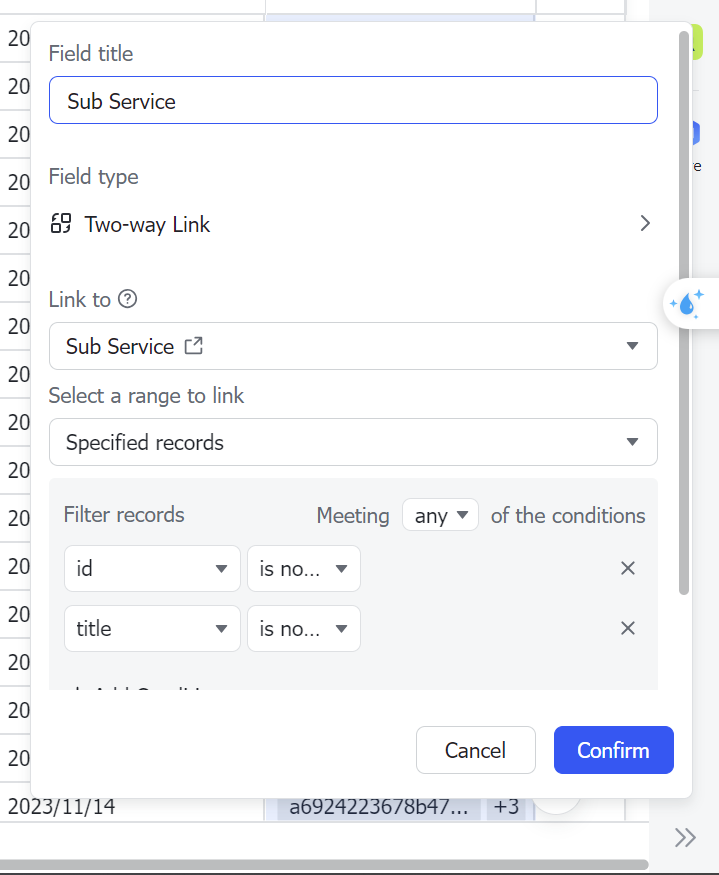Open the Specified records range dropdown
The height and width of the screenshot is (875, 719).
click(631, 442)
